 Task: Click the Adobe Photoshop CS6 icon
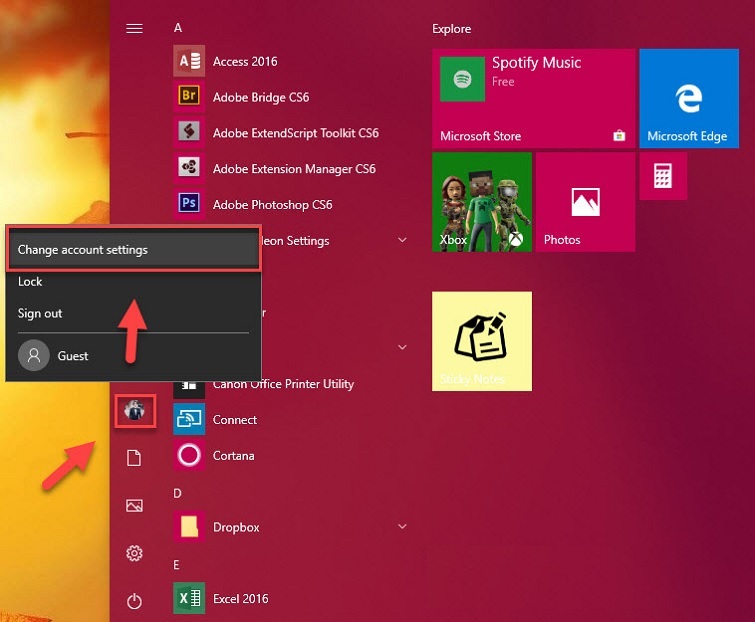(x=189, y=204)
